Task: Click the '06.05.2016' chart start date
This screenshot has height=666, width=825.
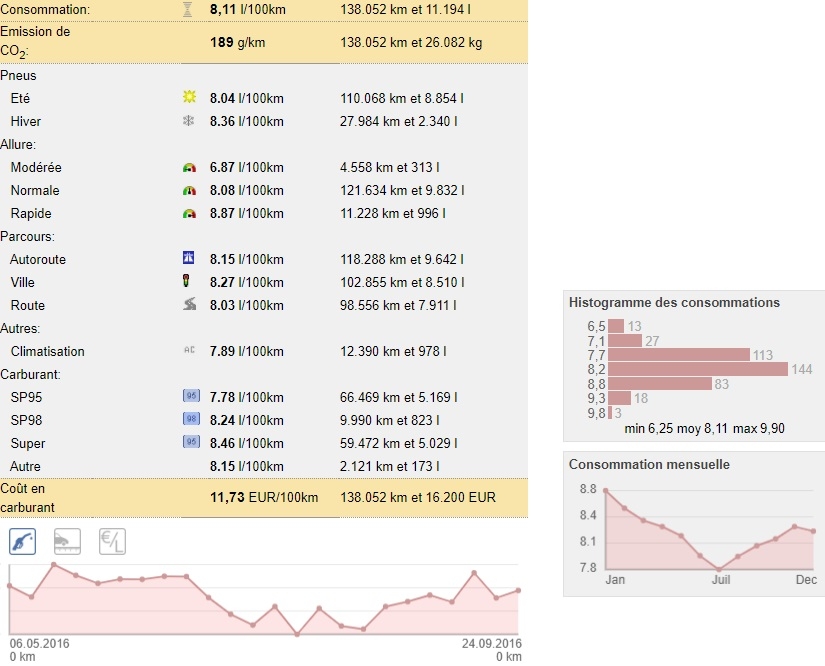Action: pyautogui.click(x=39, y=643)
